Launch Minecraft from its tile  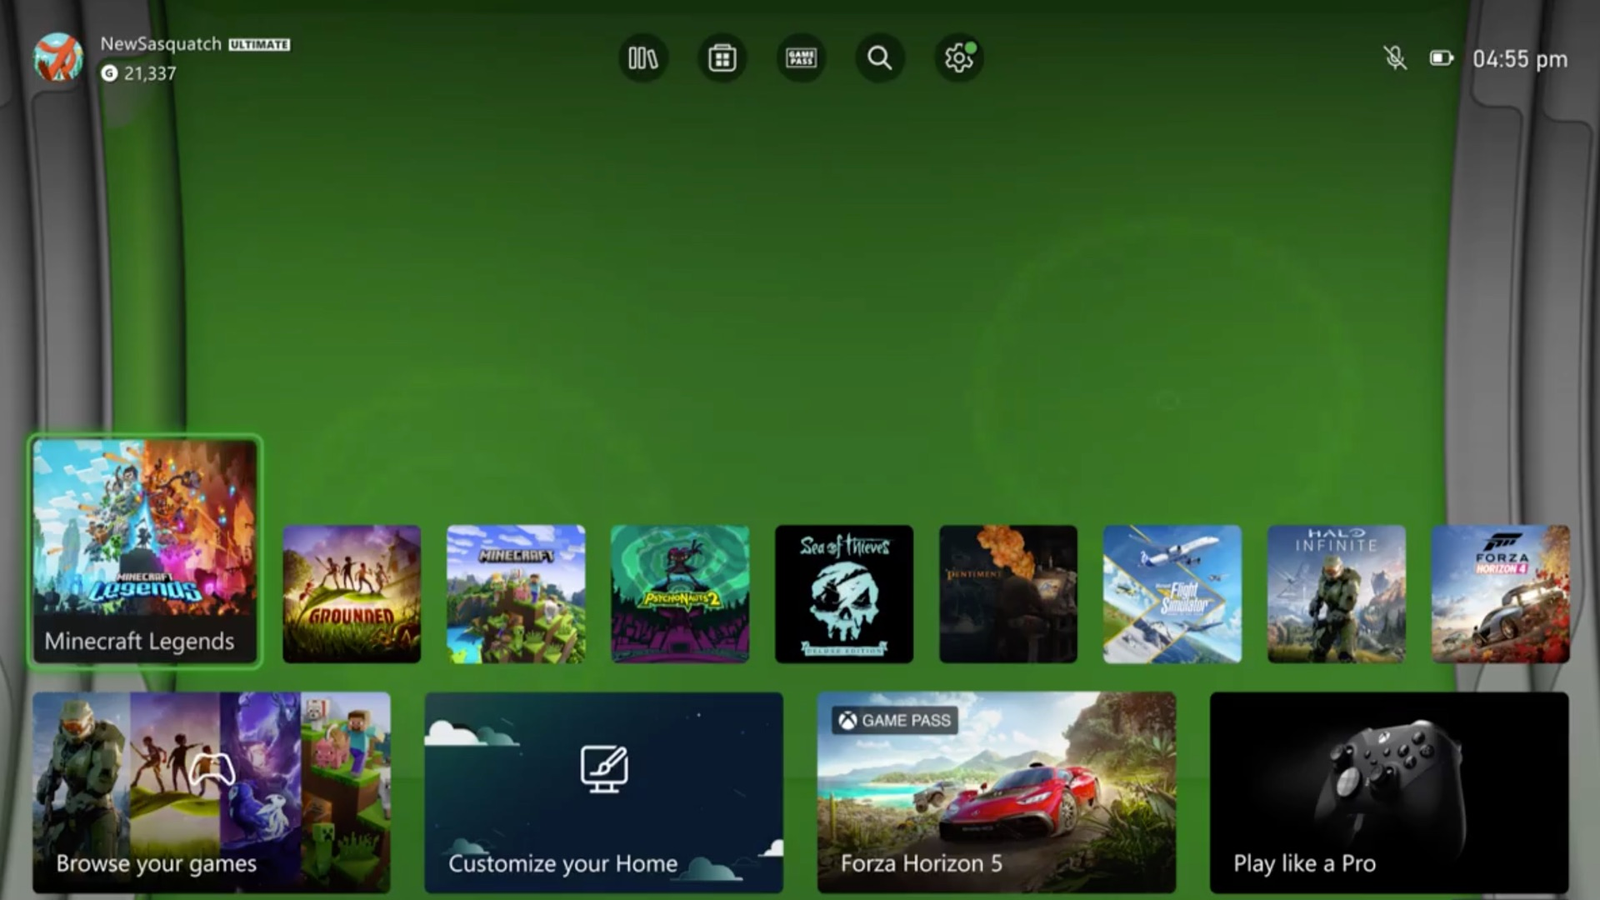(516, 593)
